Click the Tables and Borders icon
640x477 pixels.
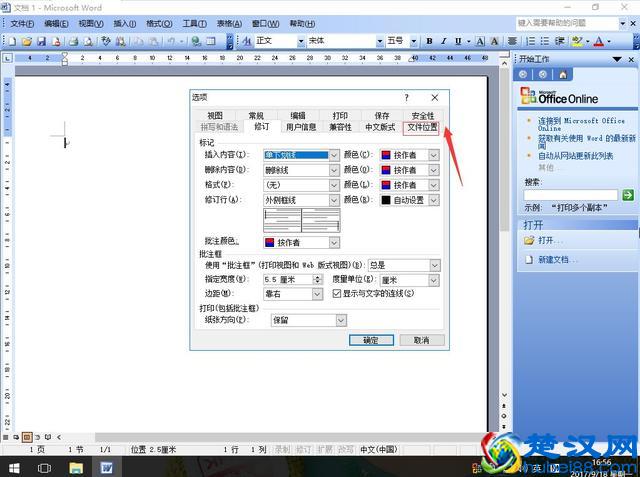tap(211, 41)
